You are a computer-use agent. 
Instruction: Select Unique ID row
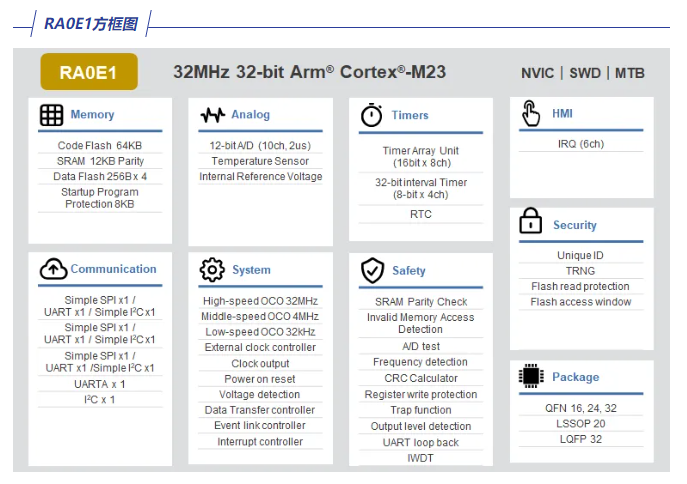click(x=581, y=255)
